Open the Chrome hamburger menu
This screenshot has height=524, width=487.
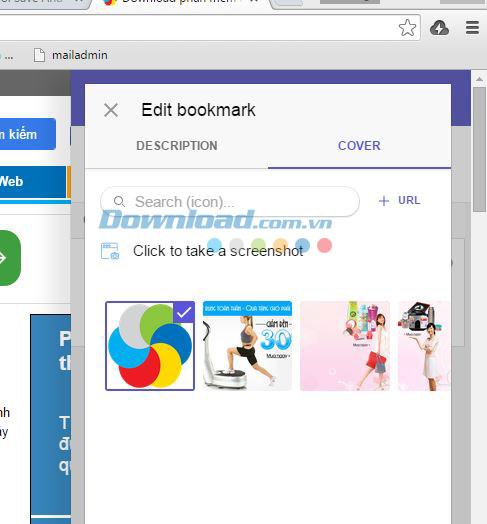(x=472, y=28)
